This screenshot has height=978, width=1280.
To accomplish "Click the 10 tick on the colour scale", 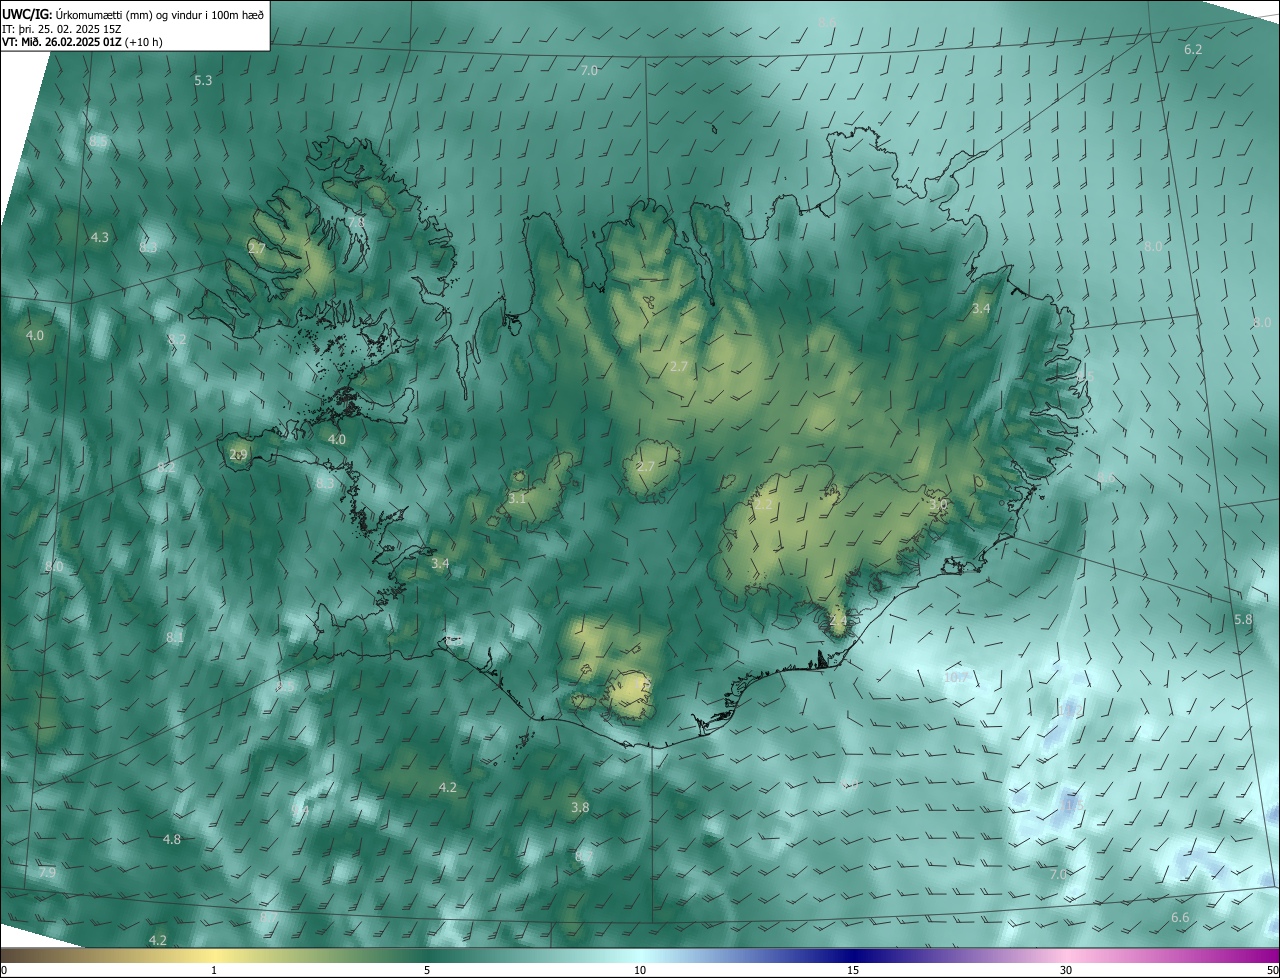I will (640, 970).
